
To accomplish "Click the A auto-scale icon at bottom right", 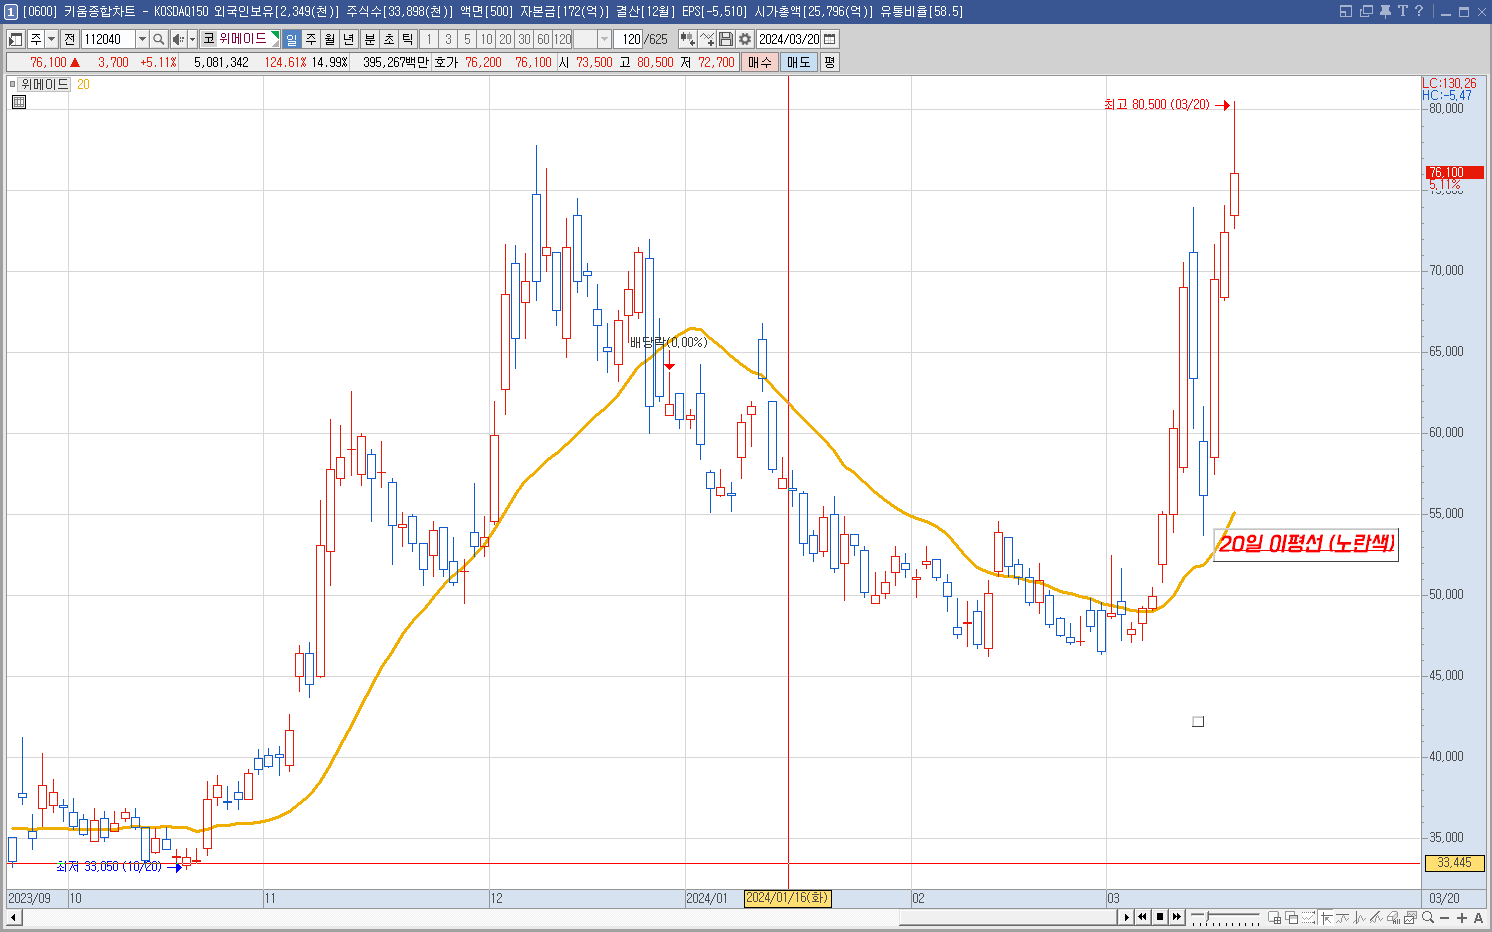I will [1478, 917].
